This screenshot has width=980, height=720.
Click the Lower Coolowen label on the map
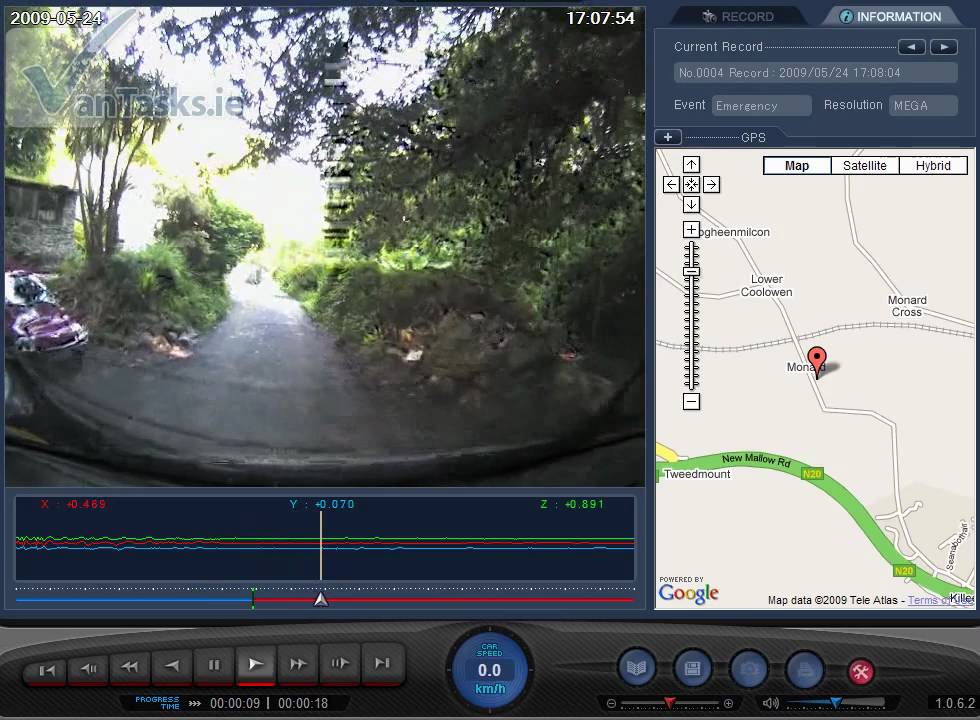coord(766,286)
